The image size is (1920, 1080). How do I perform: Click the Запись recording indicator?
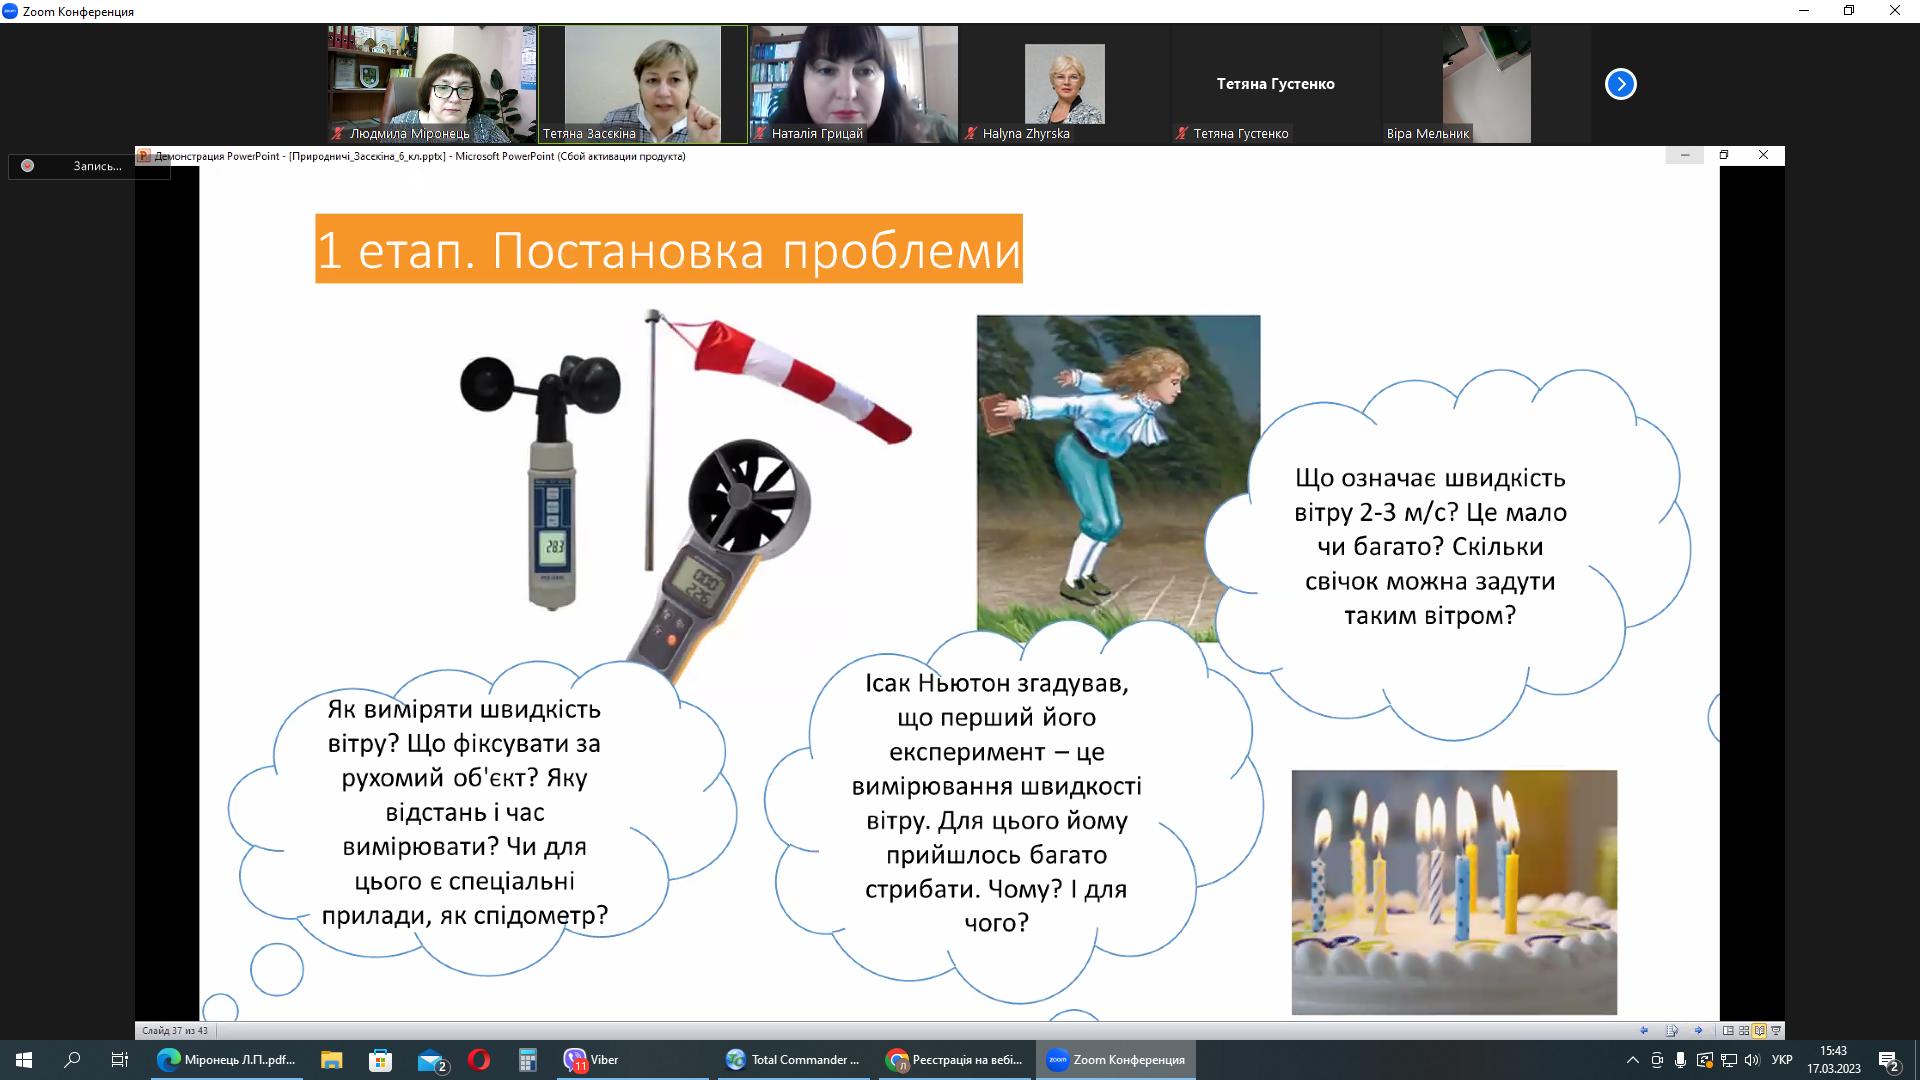88,166
